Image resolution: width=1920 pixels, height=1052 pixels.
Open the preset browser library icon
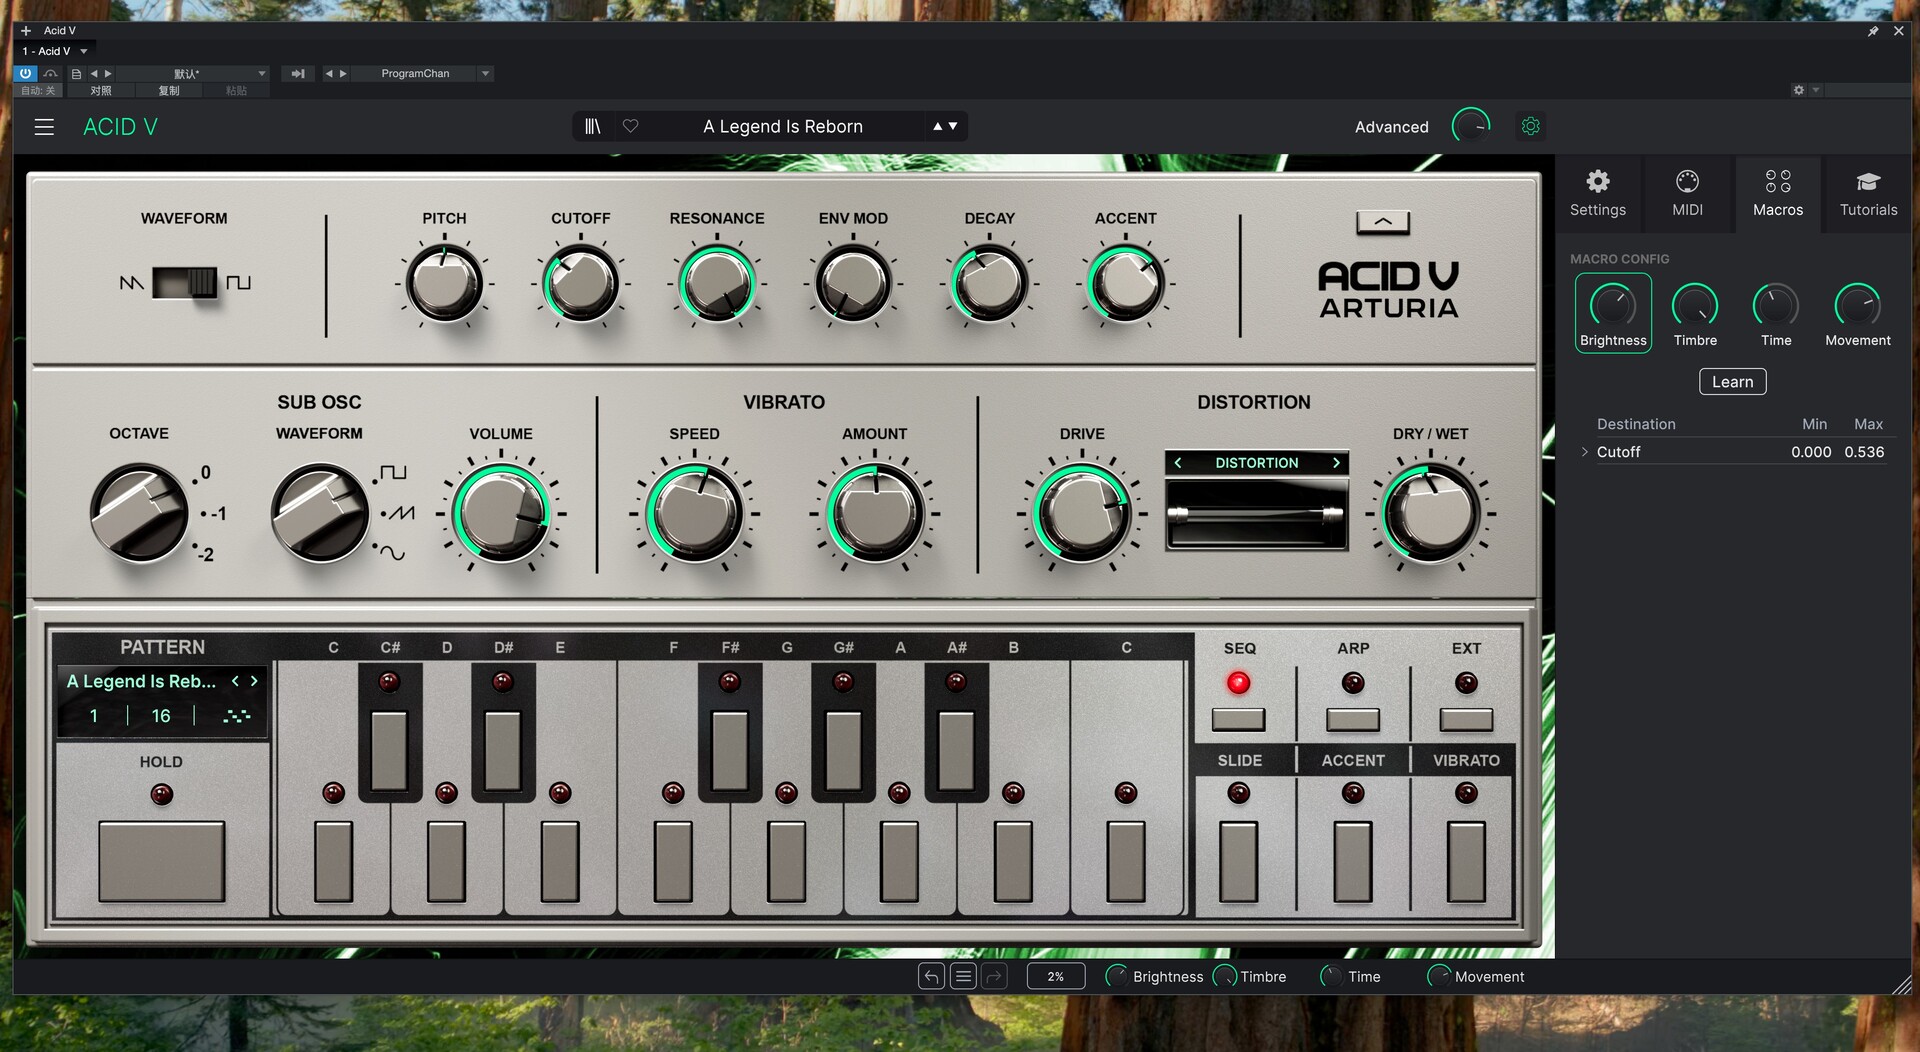click(x=593, y=126)
